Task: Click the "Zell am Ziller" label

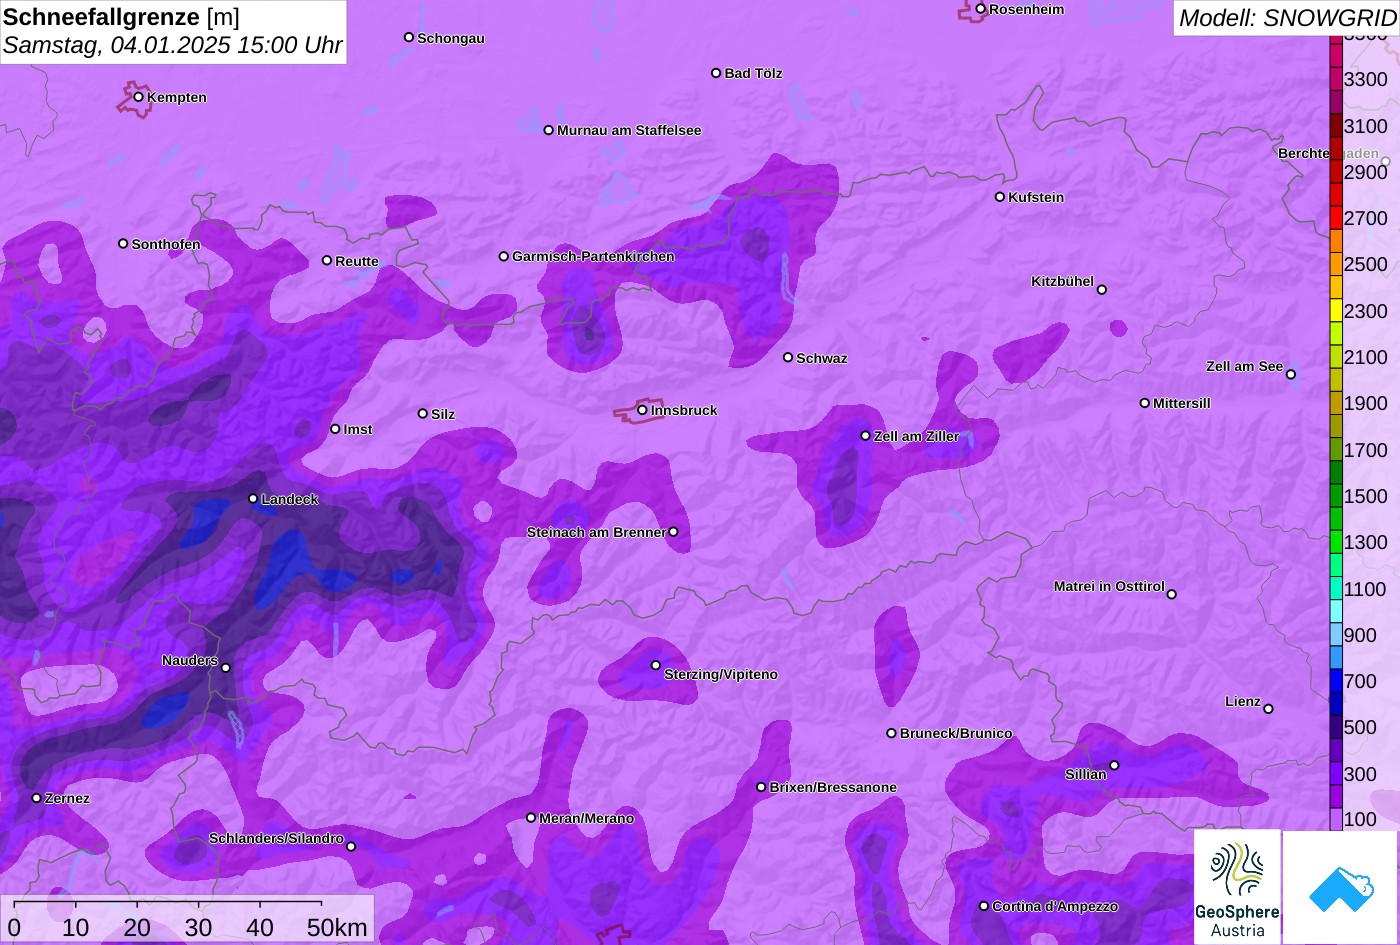Action: coord(916,436)
